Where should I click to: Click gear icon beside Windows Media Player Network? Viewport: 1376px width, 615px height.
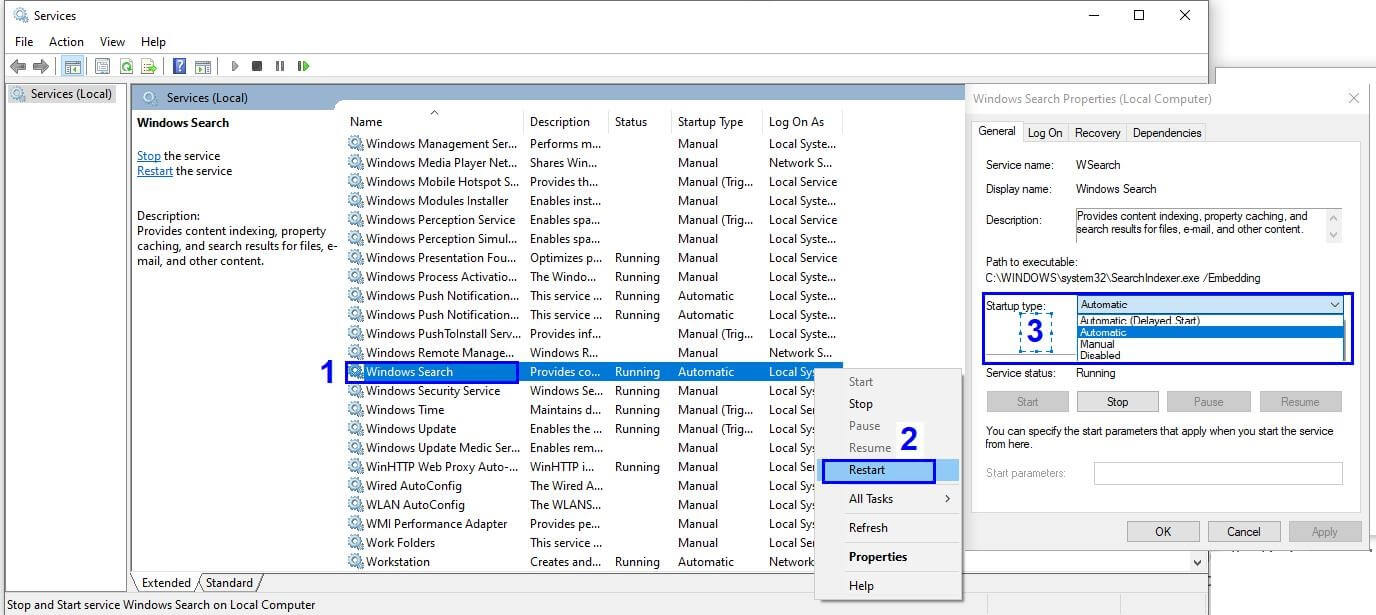pos(356,163)
